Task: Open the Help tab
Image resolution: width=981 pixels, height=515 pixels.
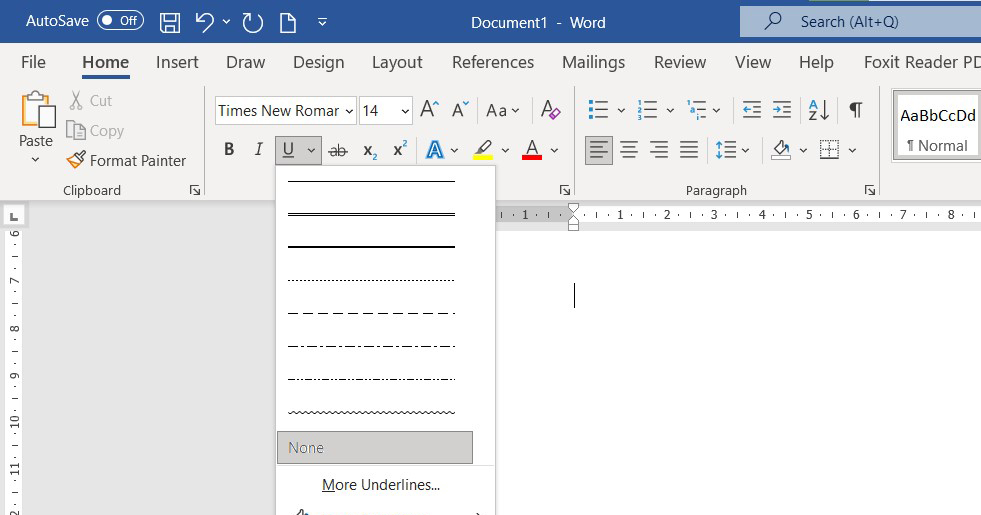Action: (816, 62)
